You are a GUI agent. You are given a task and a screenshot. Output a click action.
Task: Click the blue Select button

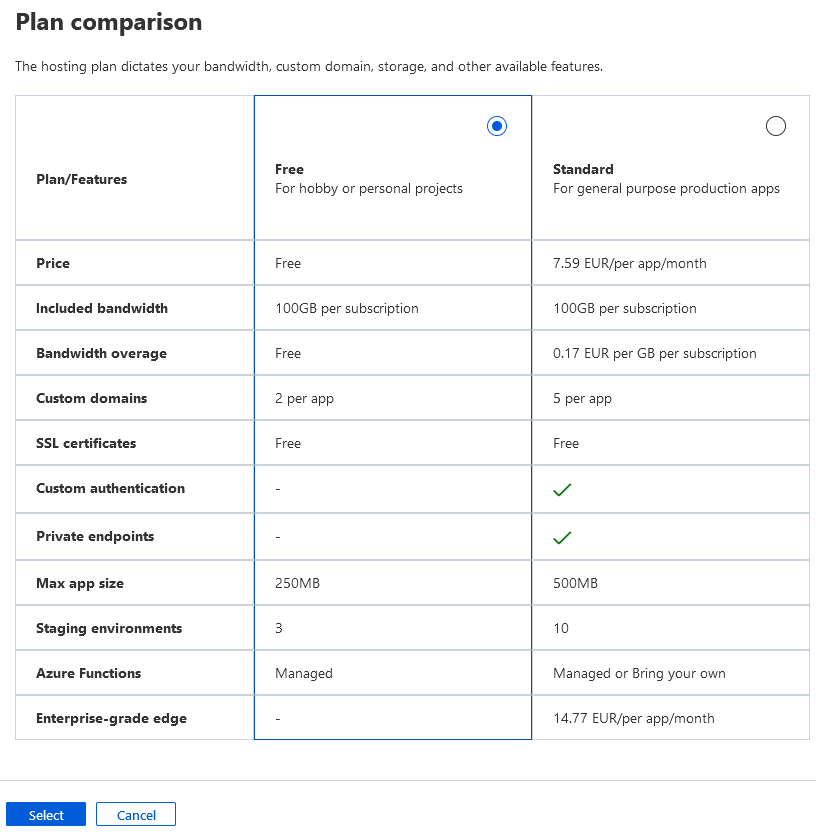pyautogui.click(x=46, y=815)
